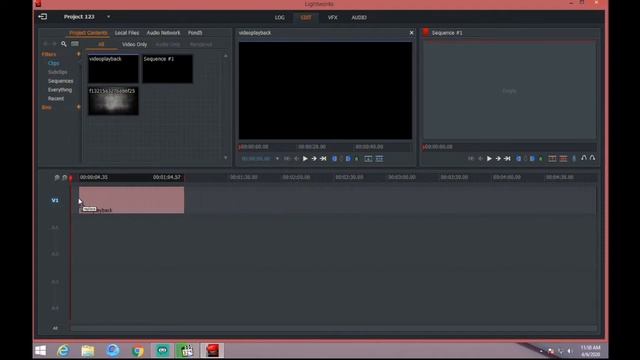Click the sequence redo arrow icon
This screenshot has width=640, height=360.
pyautogui.click(x=592, y=158)
